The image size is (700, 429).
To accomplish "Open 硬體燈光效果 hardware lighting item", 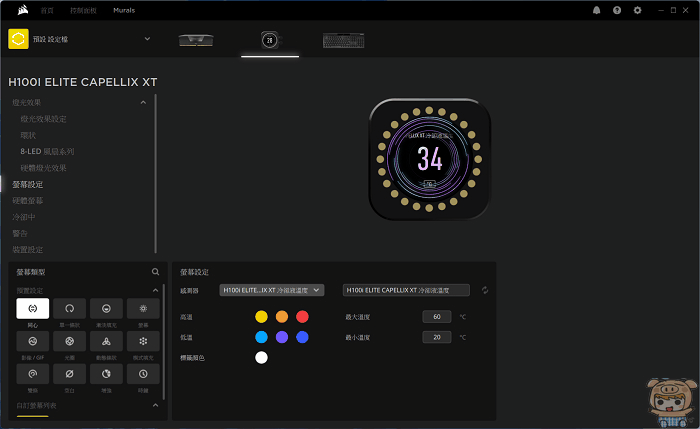I will pos(43,168).
